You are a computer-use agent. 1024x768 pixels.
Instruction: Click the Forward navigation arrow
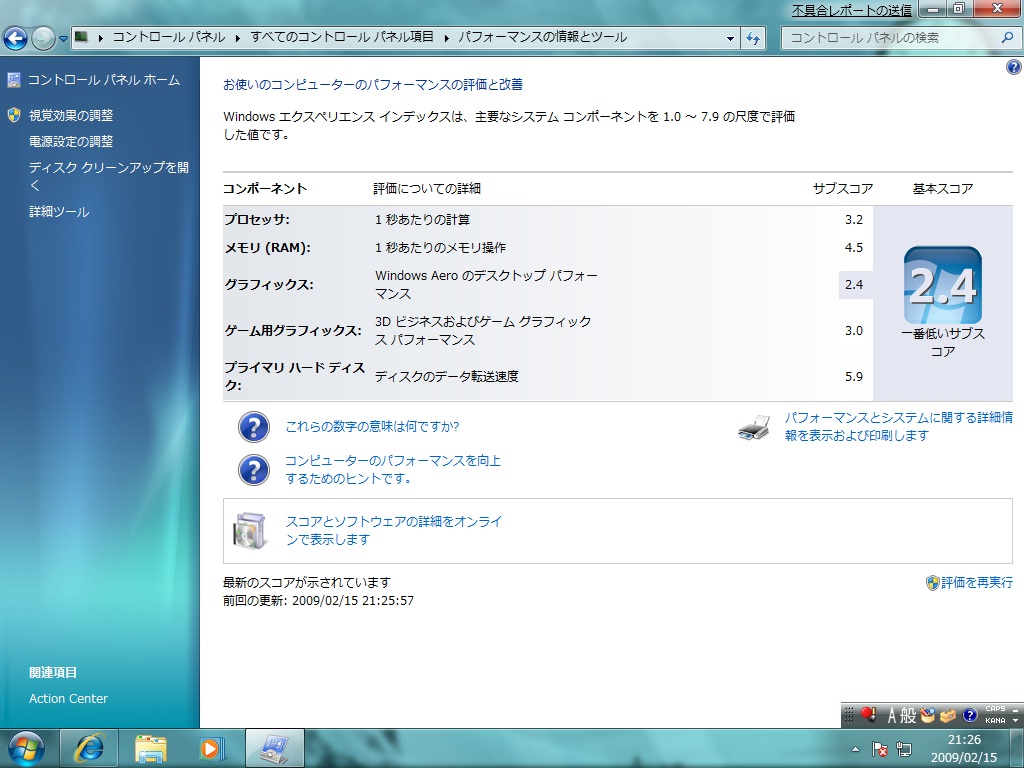pyautogui.click(x=43, y=38)
